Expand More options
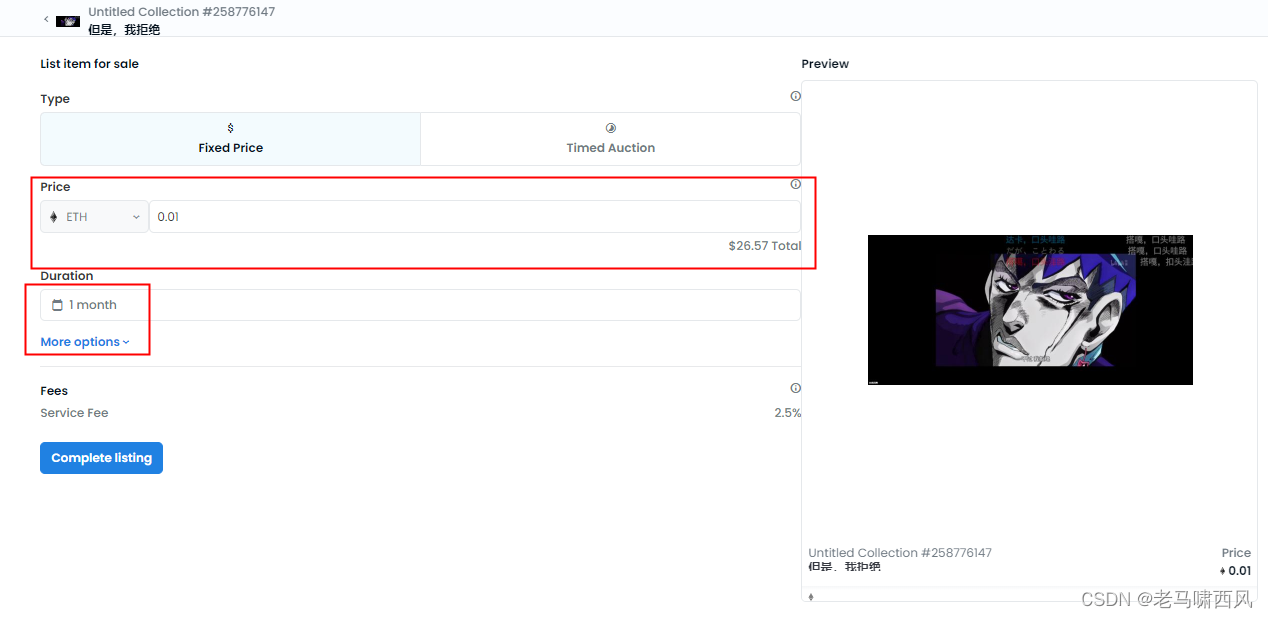Viewport: 1268px width, 618px height. (85, 342)
